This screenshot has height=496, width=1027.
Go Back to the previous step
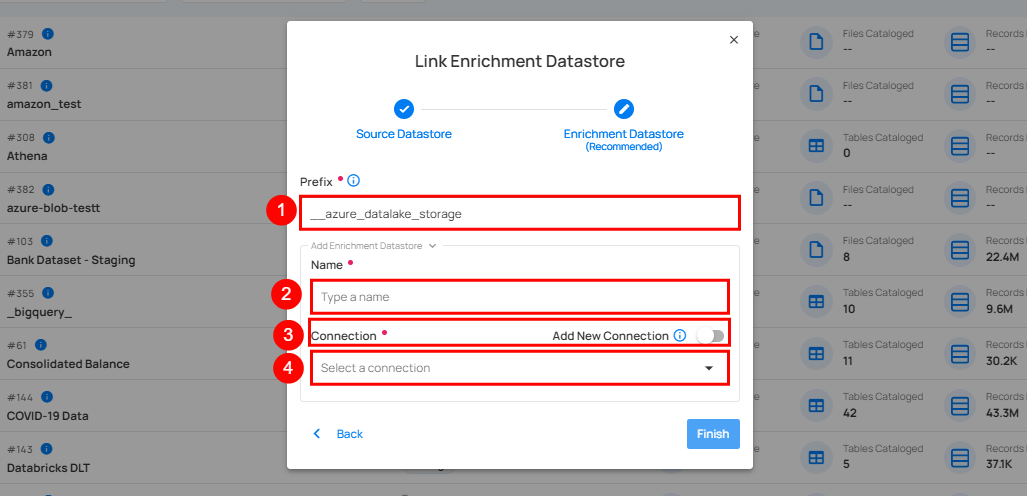(338, 434)
